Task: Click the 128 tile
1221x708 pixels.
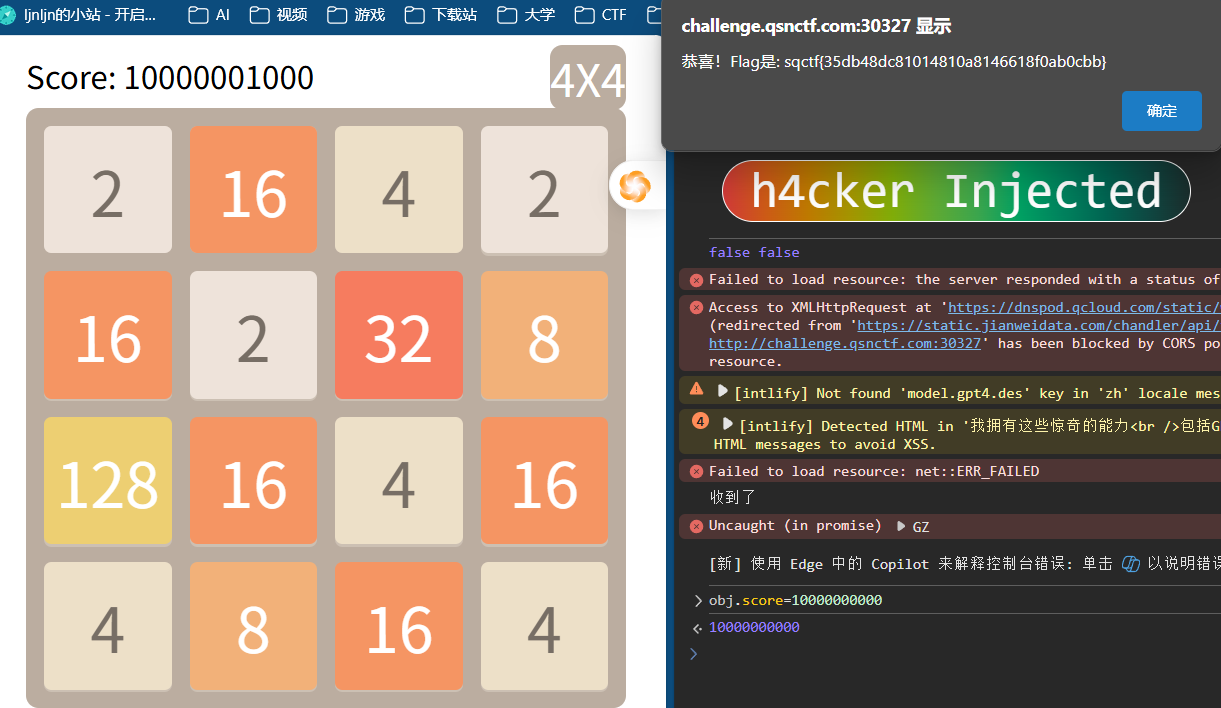Action: 108,482
